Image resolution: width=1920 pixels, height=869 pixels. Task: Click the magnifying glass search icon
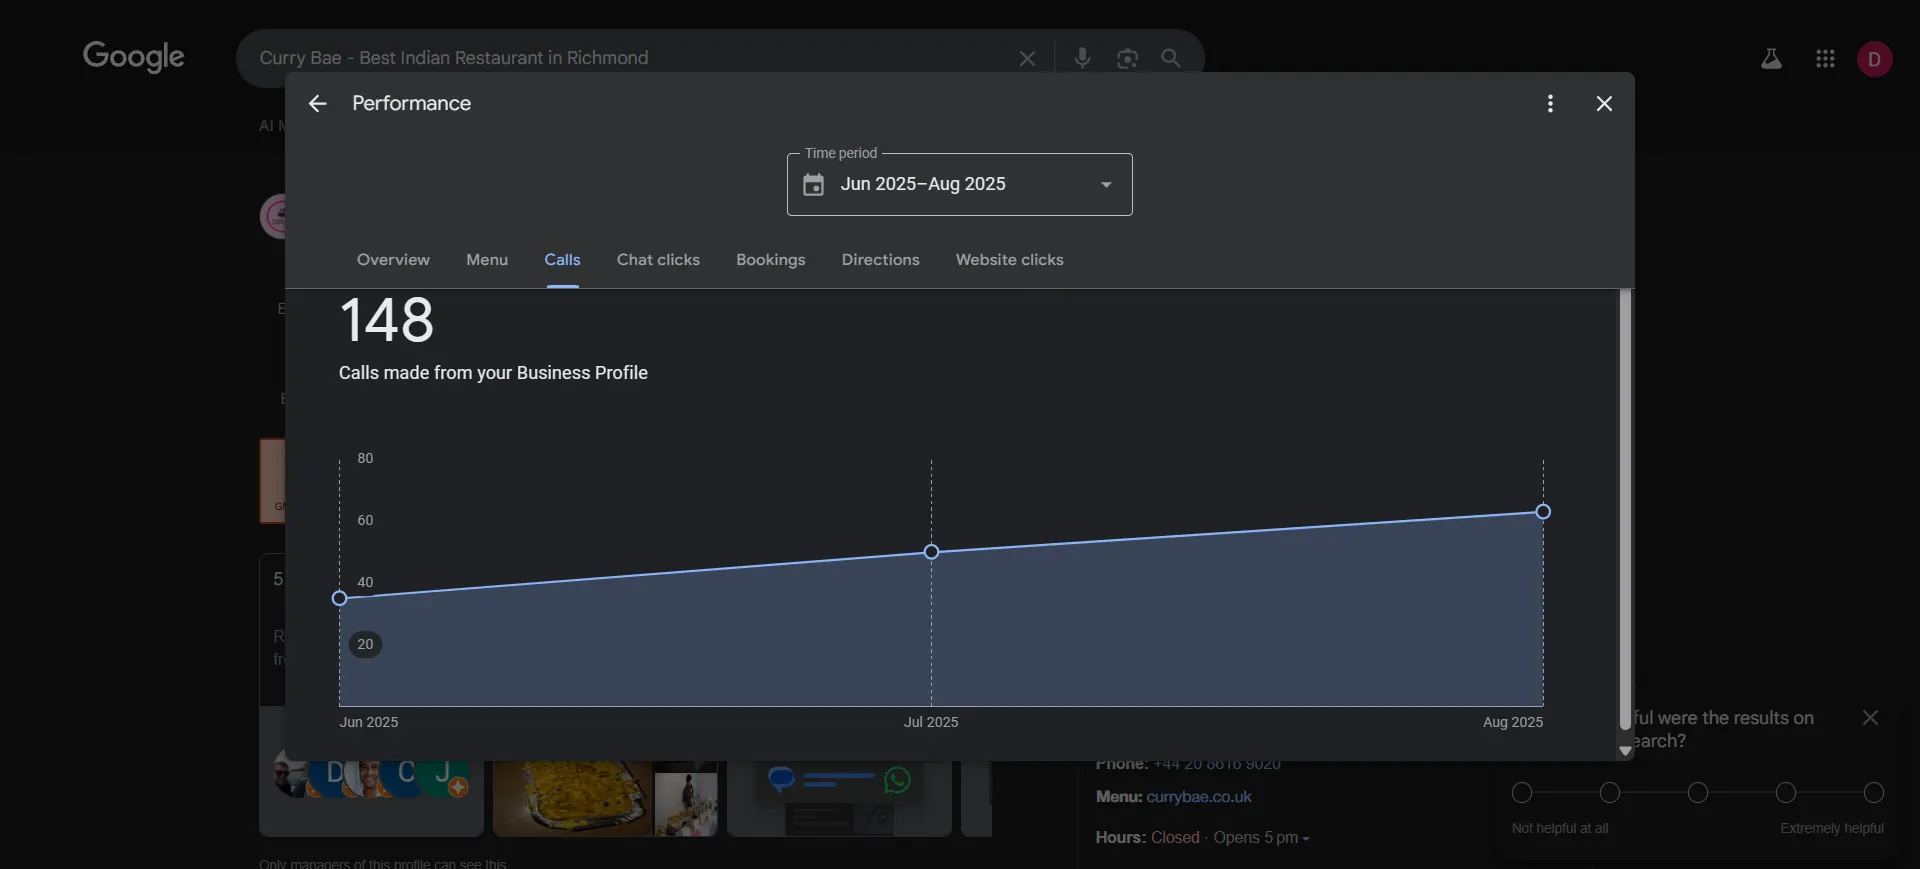coord(1171,59)
